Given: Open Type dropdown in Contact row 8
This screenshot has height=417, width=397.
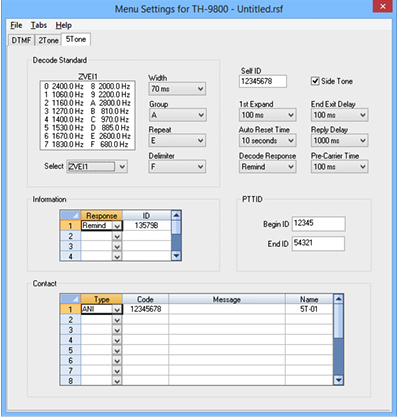Looking at the screenshot, I should click(117, 381).
